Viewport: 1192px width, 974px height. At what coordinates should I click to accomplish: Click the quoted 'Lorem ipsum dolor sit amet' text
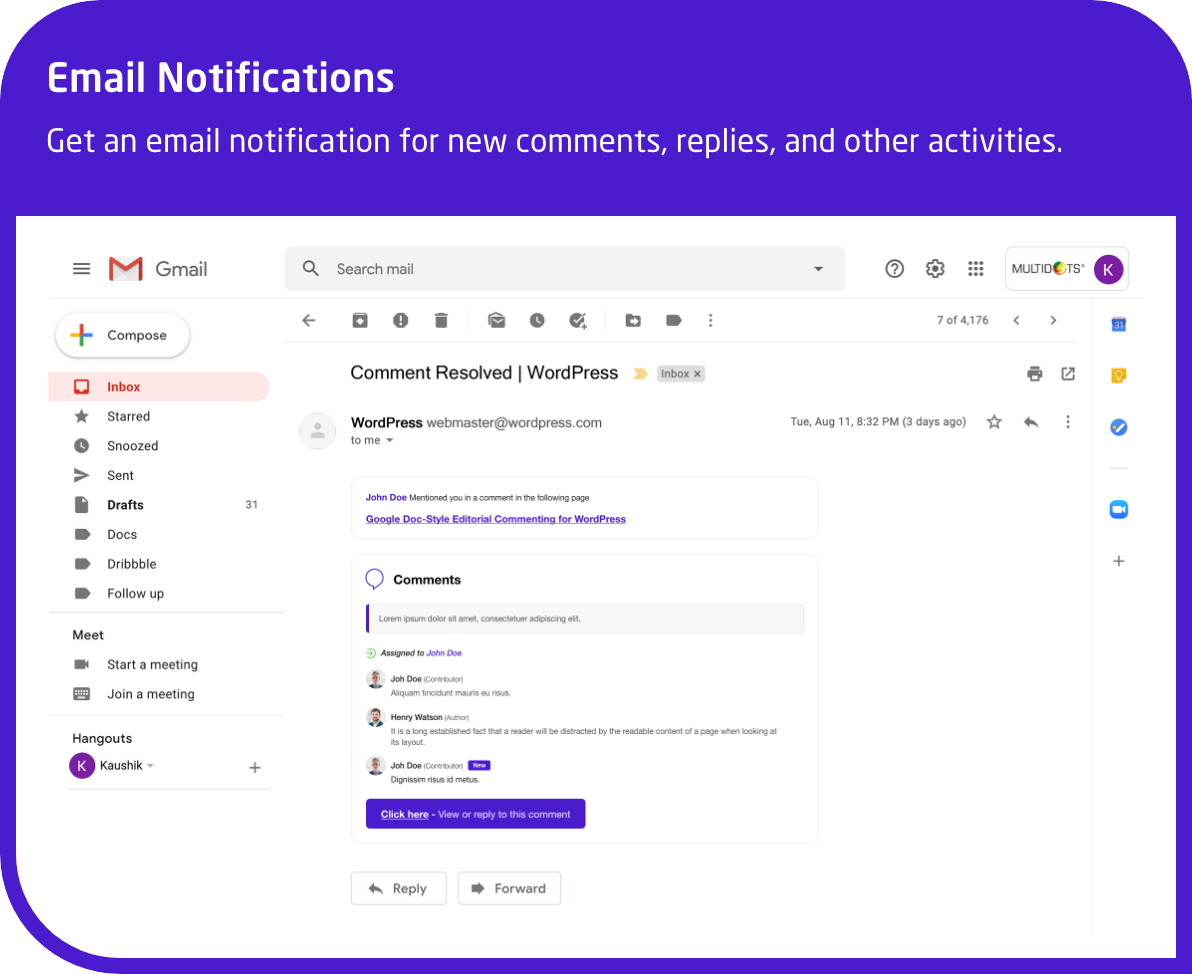pyautogui.click(x=480, y=619)
